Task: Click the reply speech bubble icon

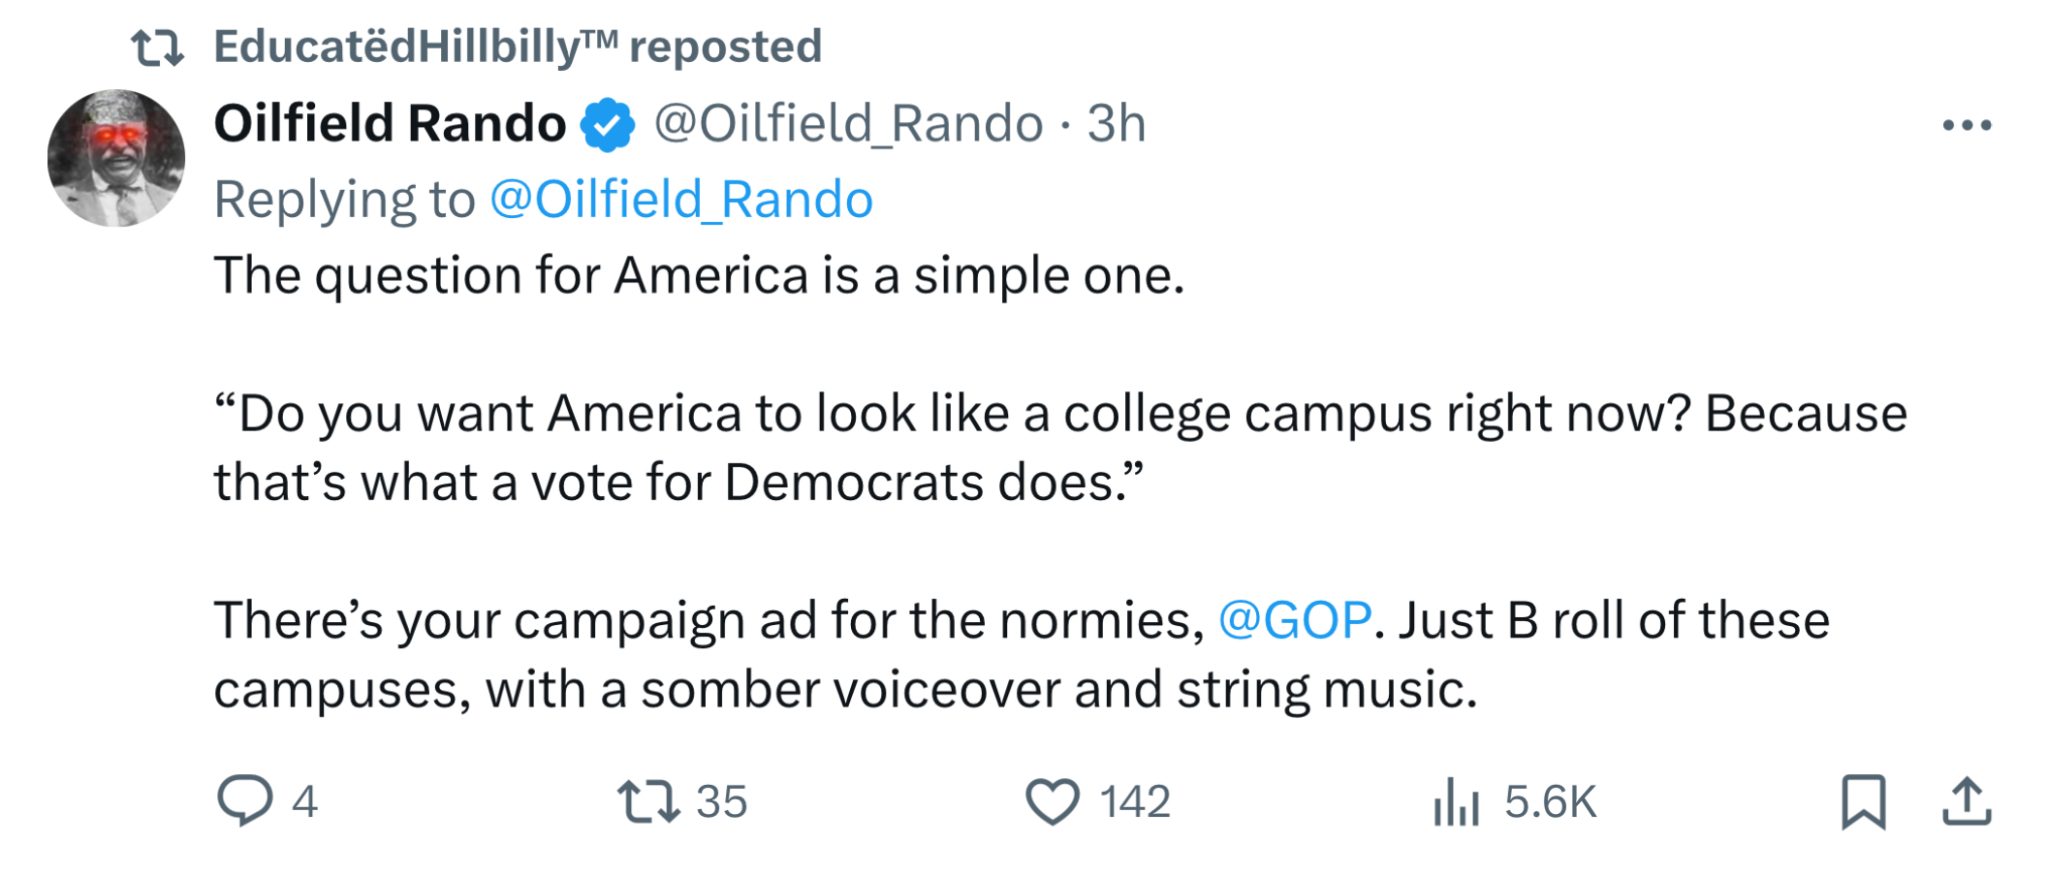Action: 244,801
